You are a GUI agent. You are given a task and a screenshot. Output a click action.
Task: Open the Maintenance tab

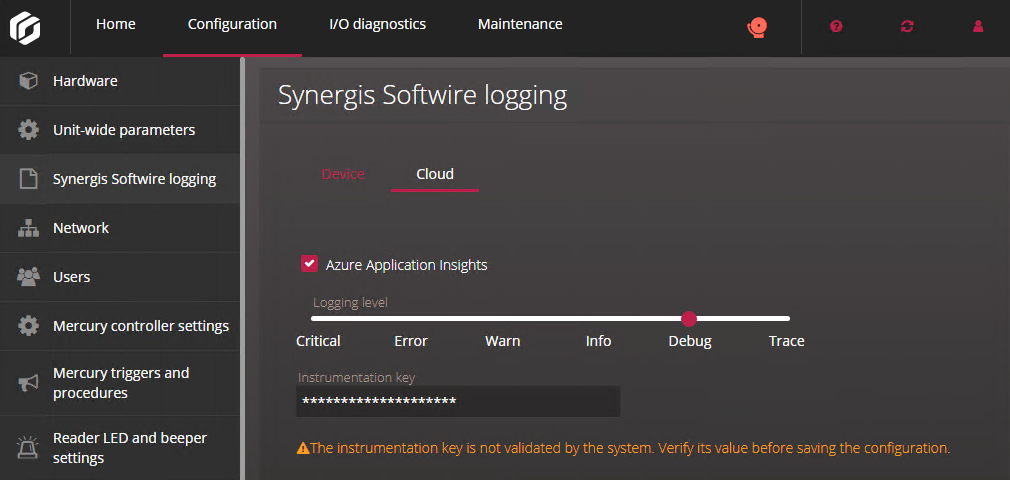(520, 24)
